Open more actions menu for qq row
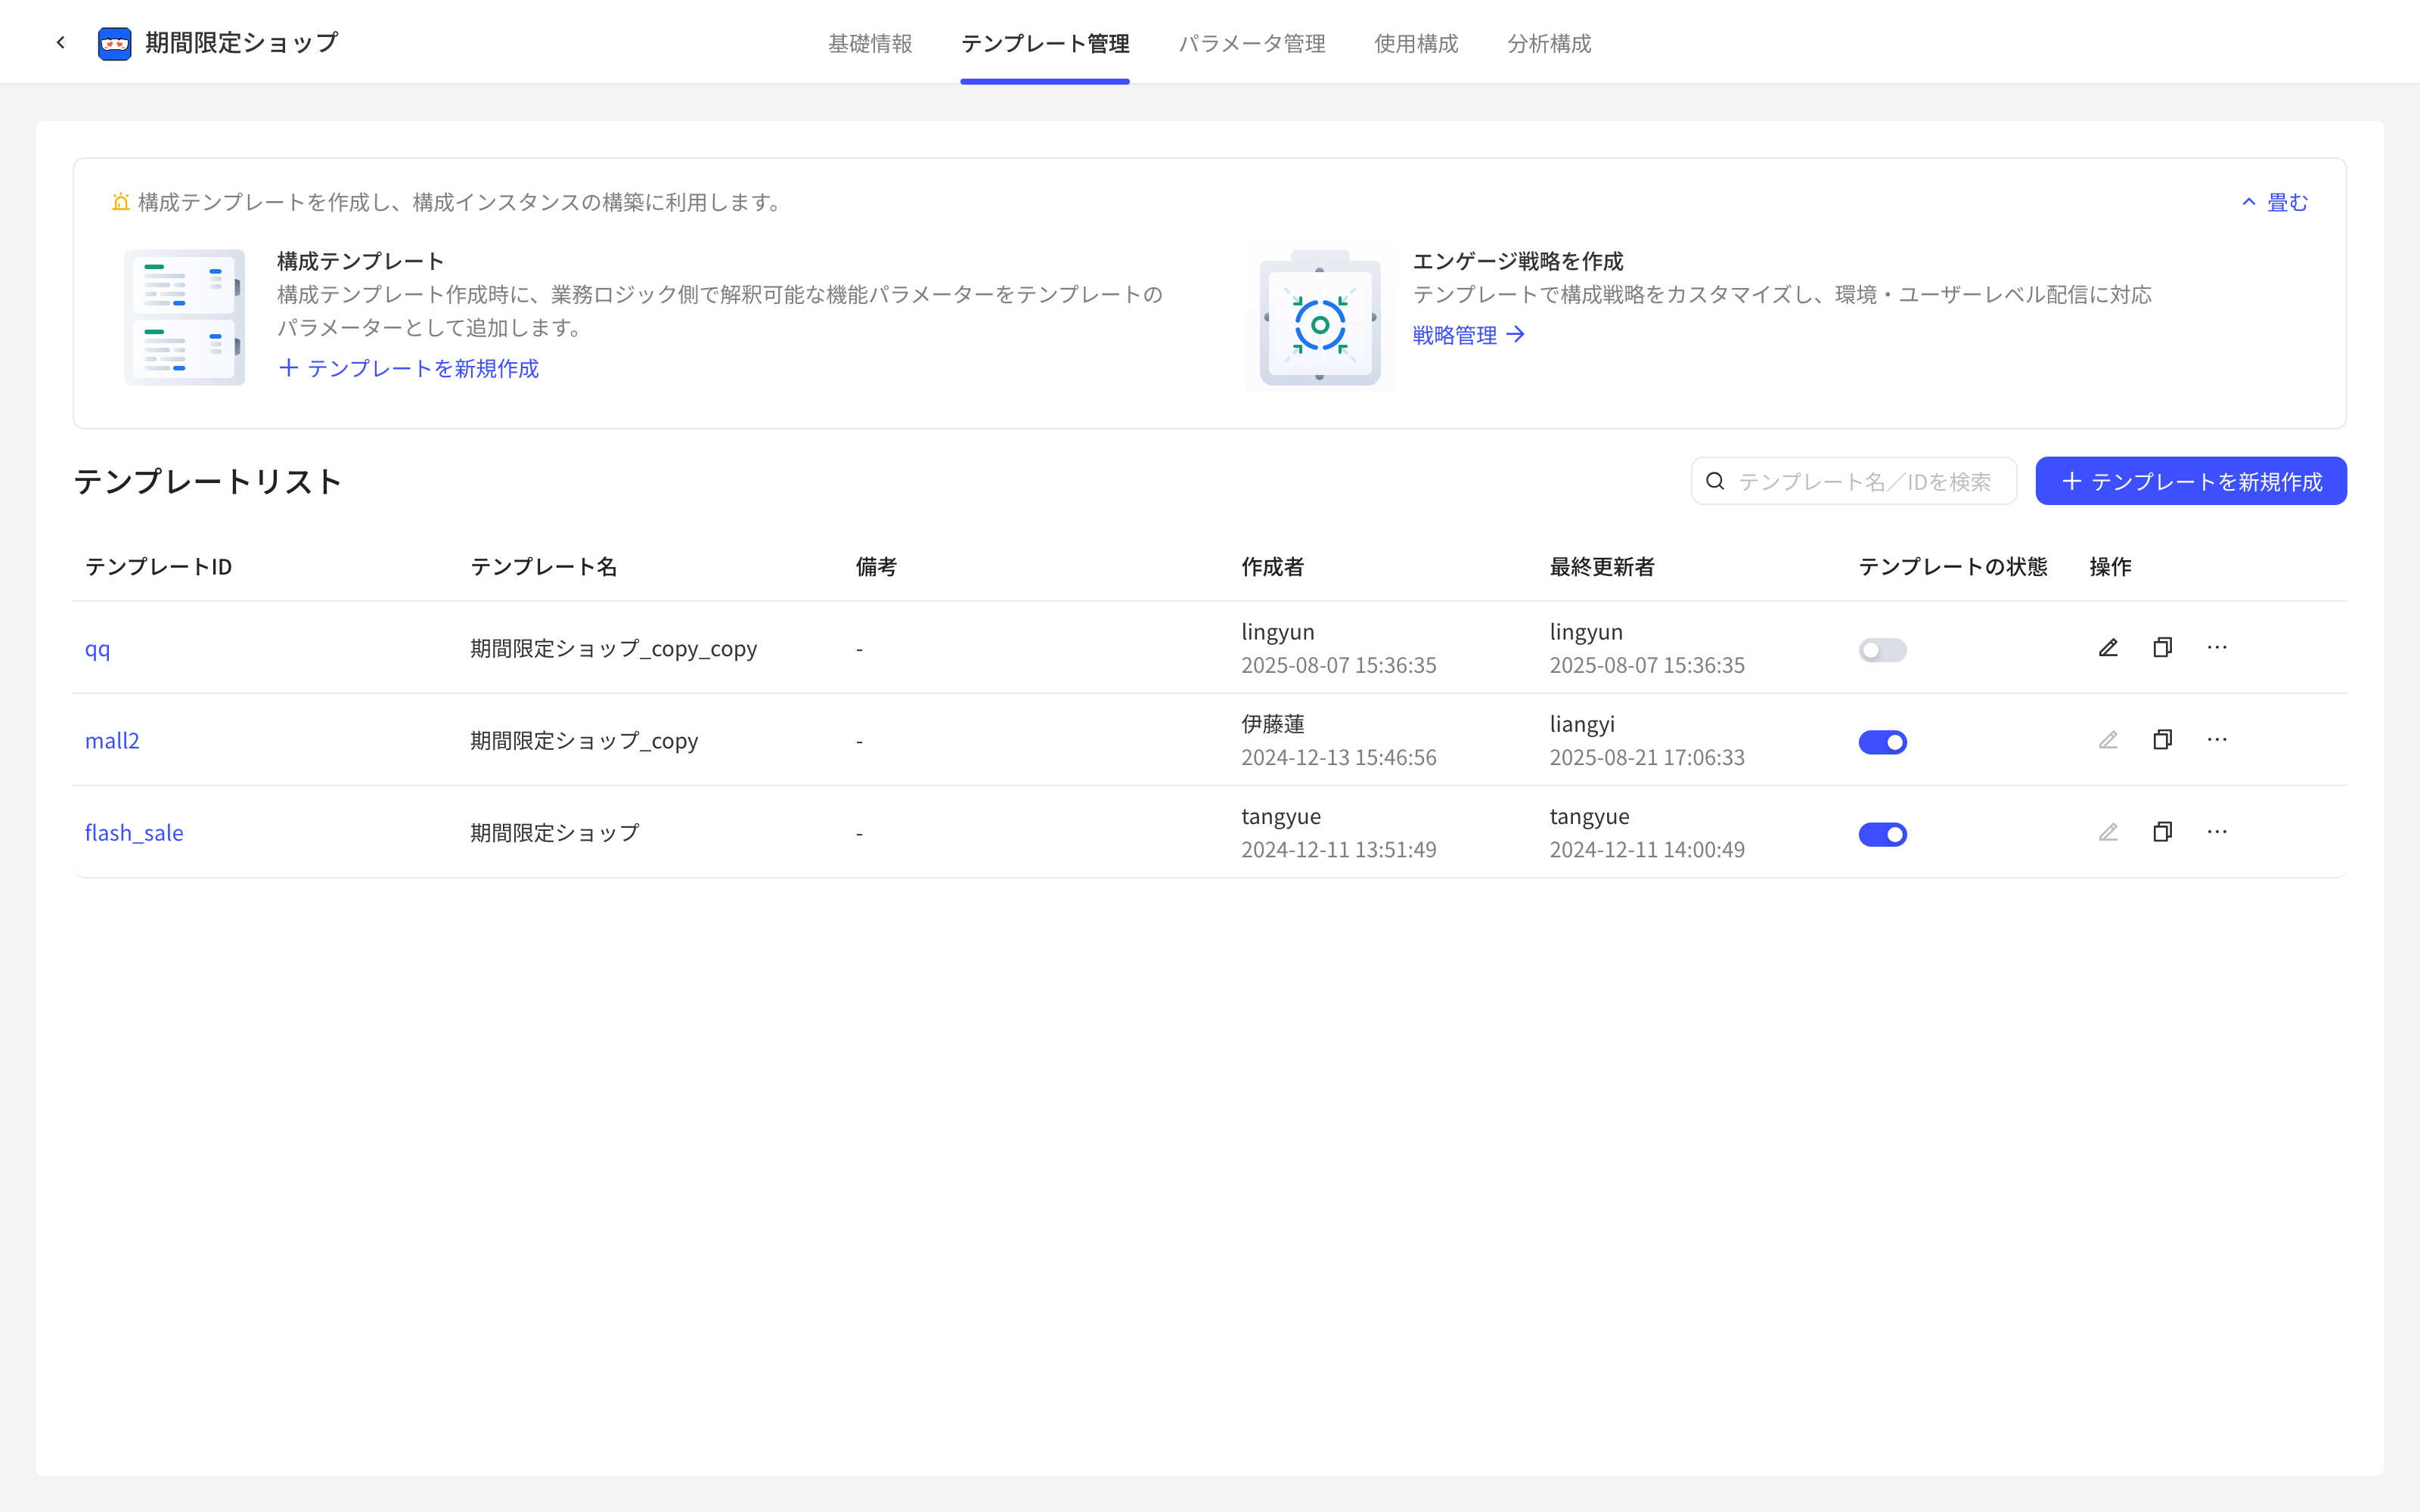The image size is (2420, 1512). pos(2217,648)
